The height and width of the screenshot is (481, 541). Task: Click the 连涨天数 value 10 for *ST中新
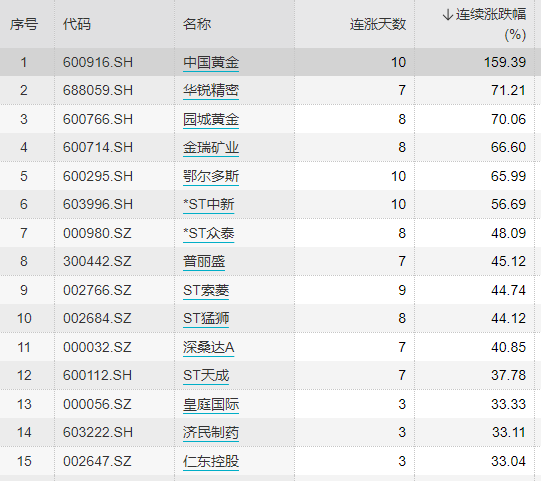pos(399,204)
